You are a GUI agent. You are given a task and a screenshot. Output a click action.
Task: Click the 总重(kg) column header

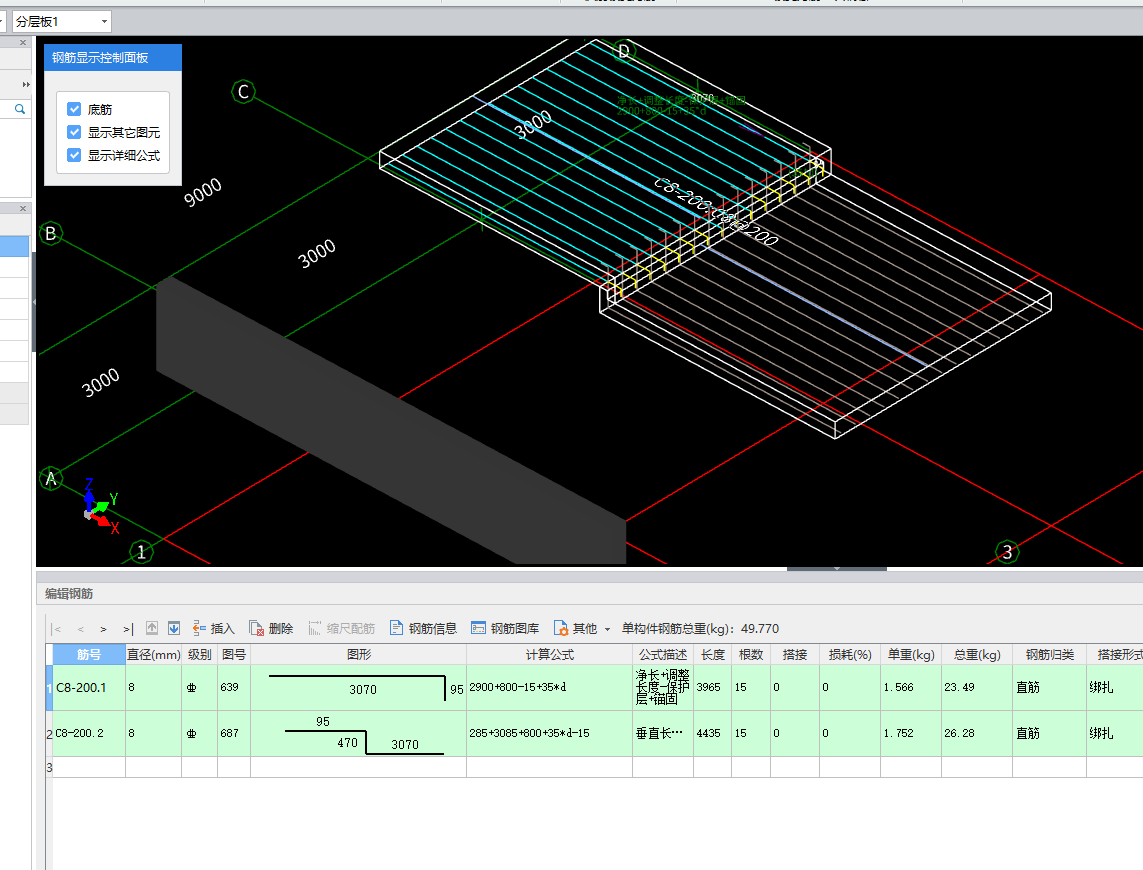(x=977, y=655)
